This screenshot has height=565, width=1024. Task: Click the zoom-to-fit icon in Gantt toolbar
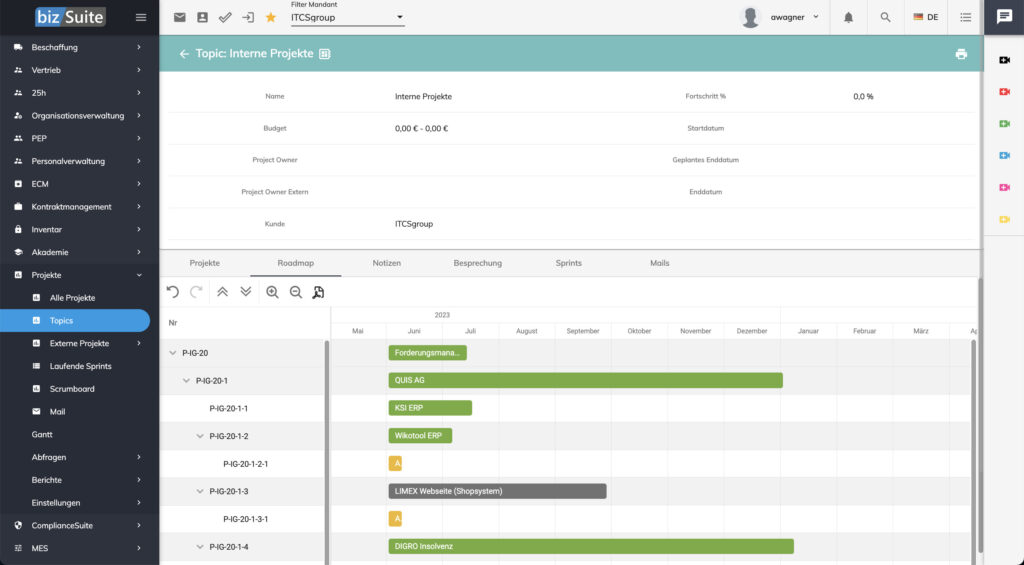(x=319, y=292)
